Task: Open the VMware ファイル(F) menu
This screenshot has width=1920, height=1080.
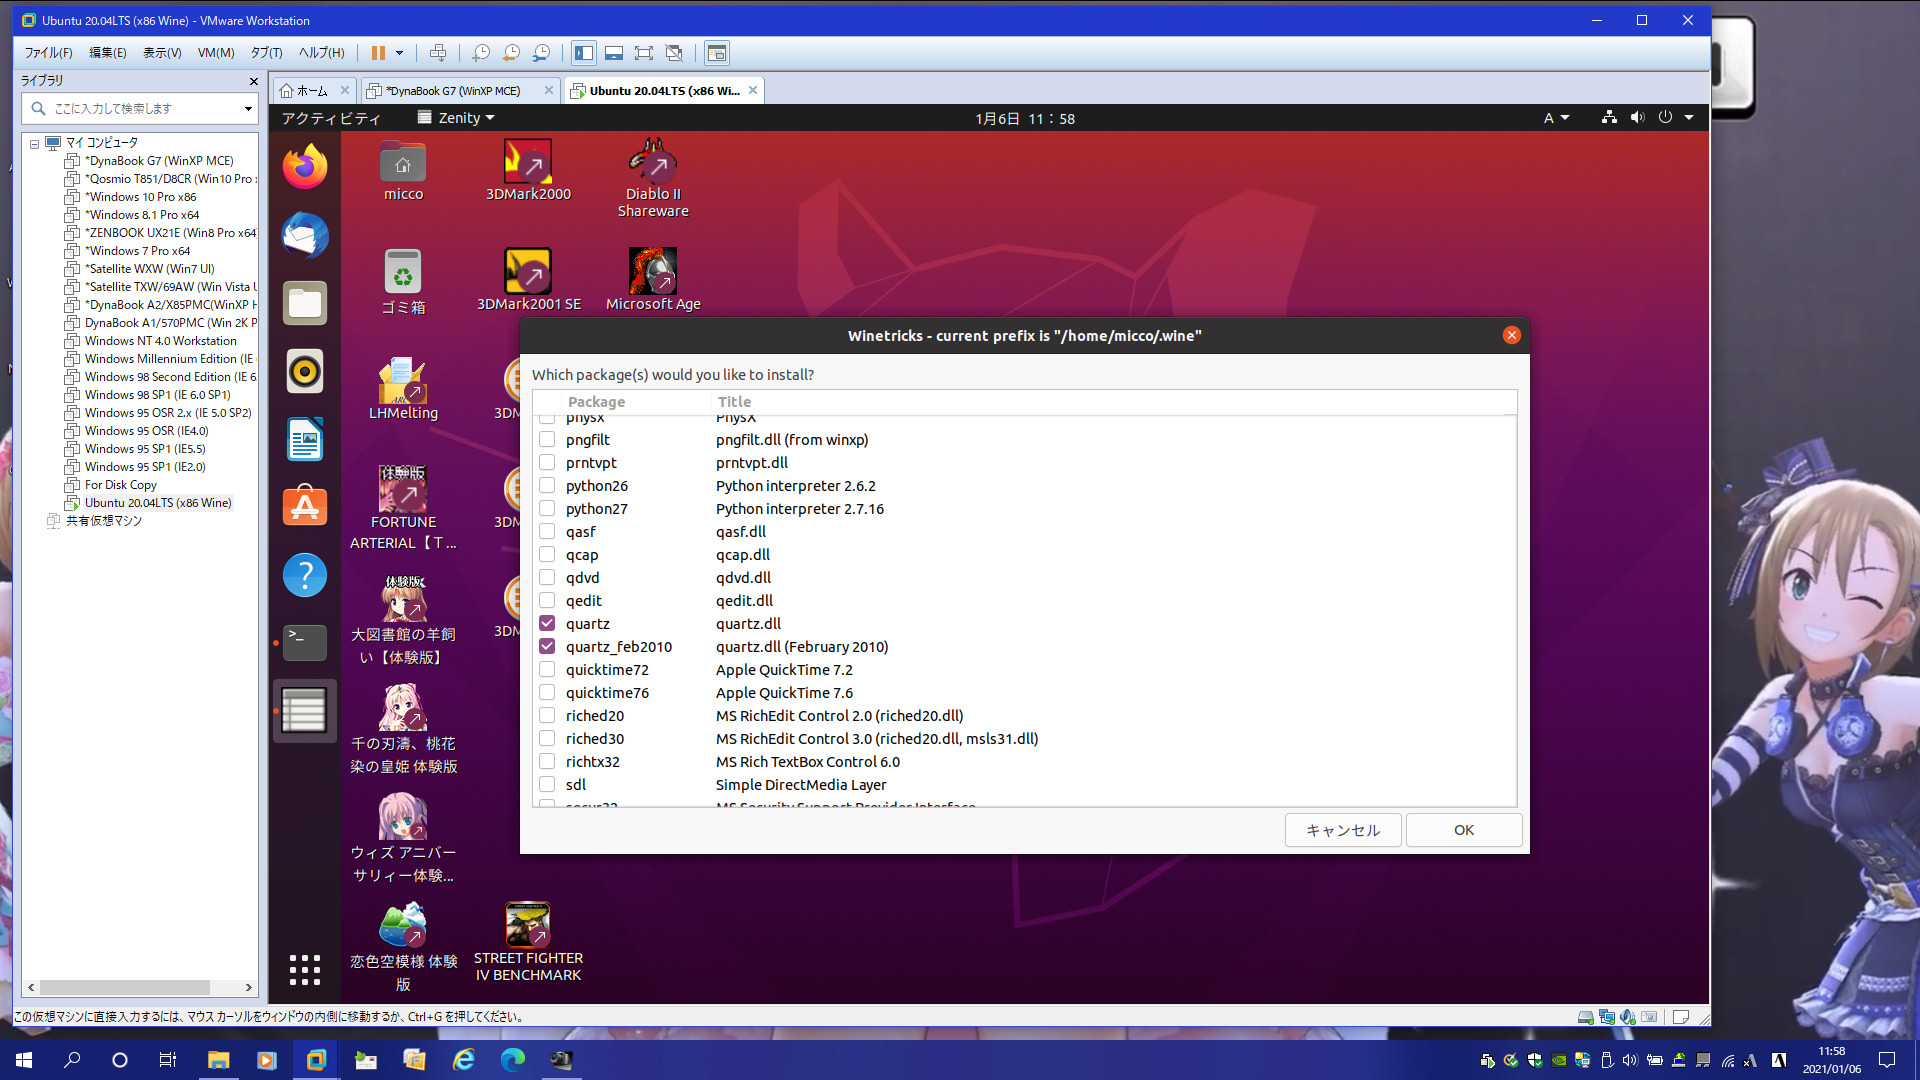Action: [48, 53]
